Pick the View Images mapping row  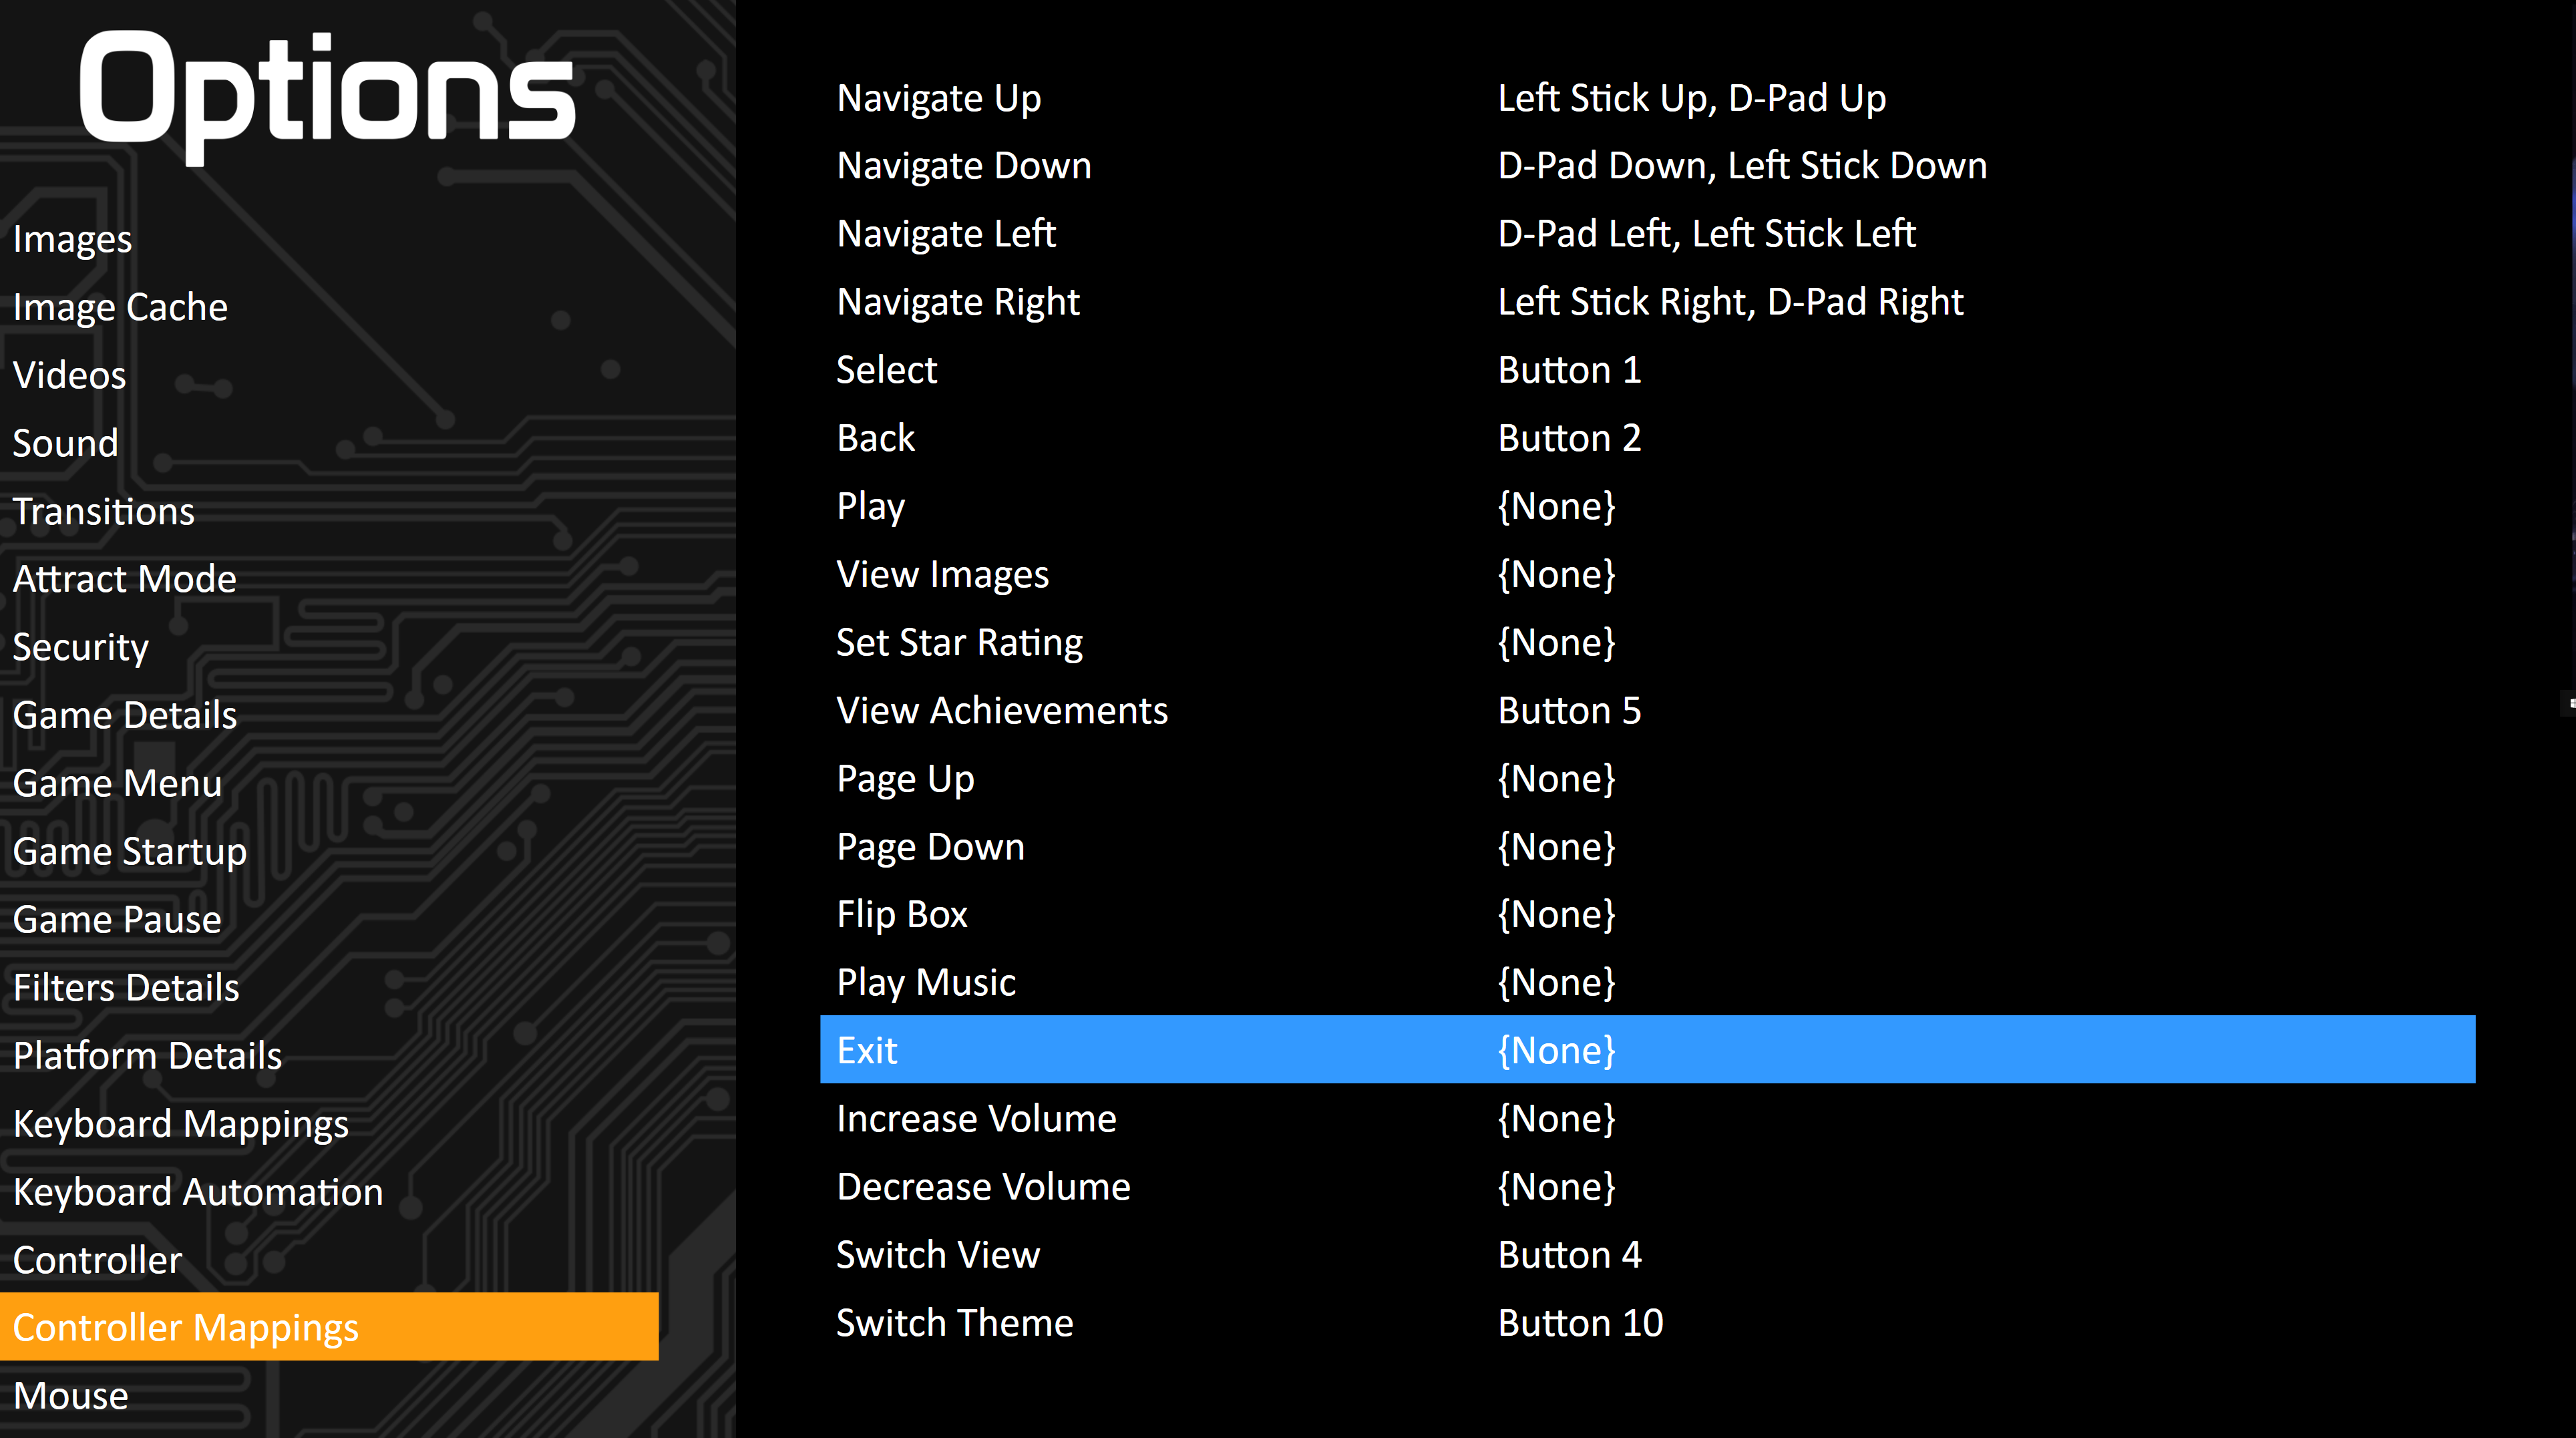(1648, 574)
